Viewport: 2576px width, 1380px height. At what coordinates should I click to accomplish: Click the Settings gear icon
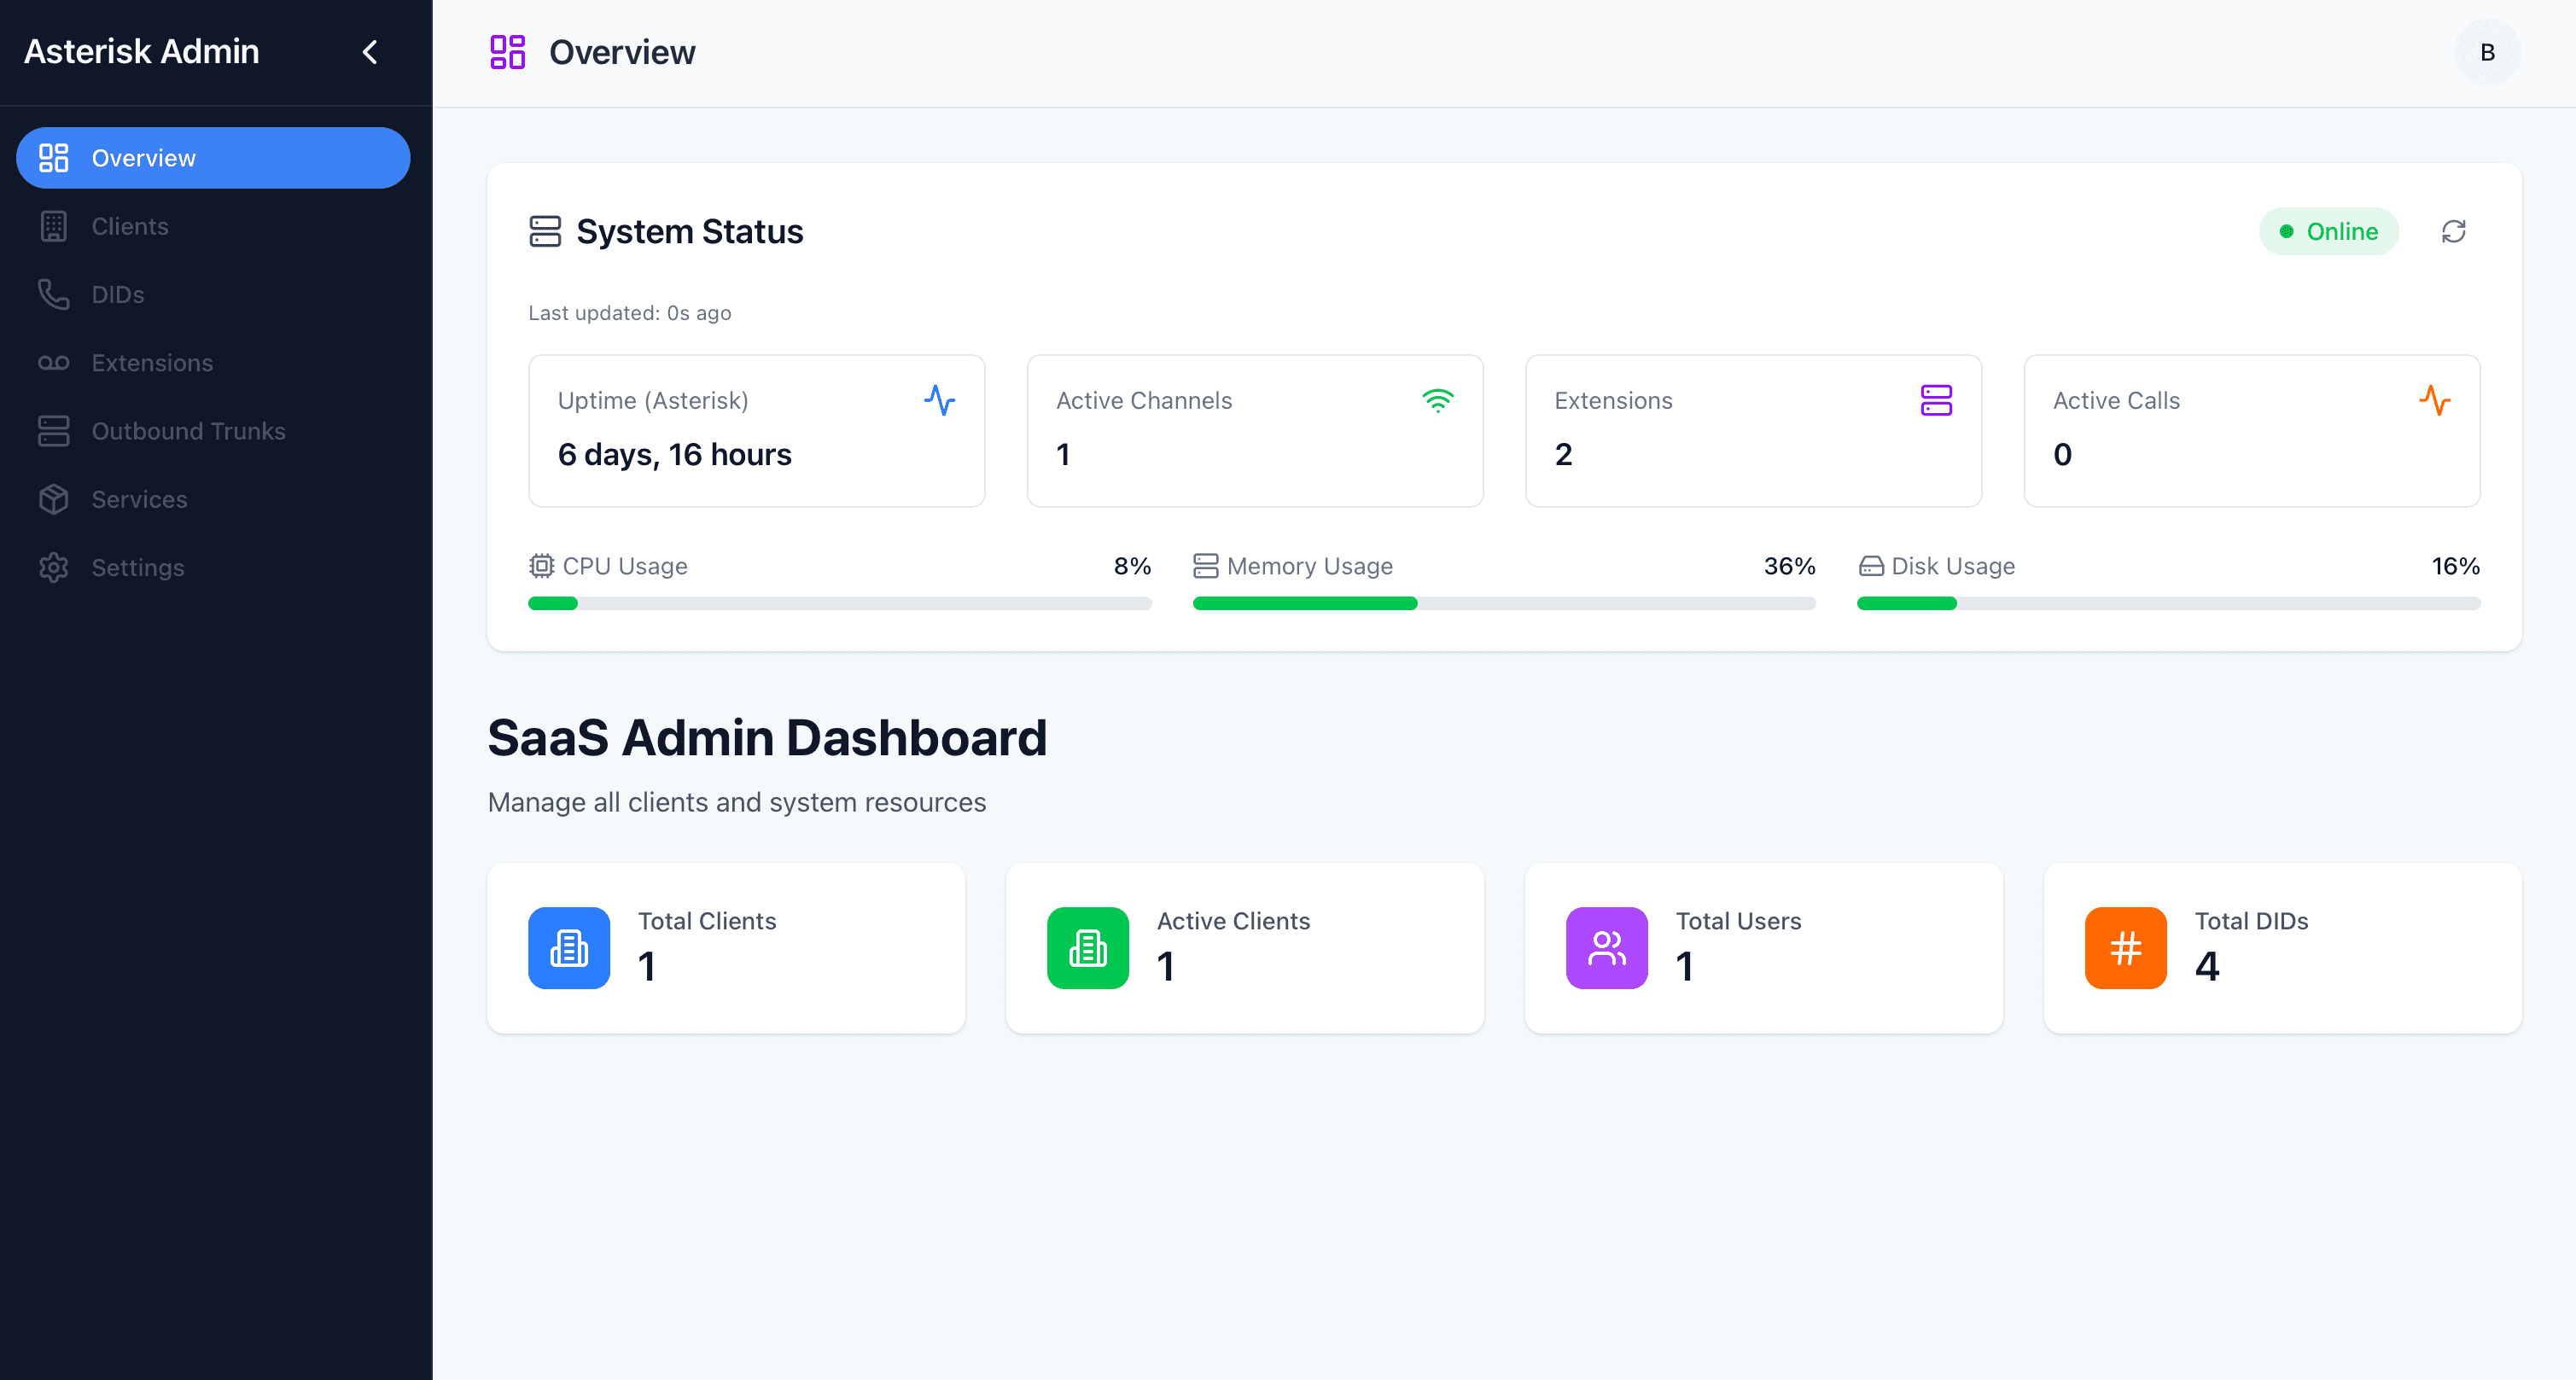(53, 568)
